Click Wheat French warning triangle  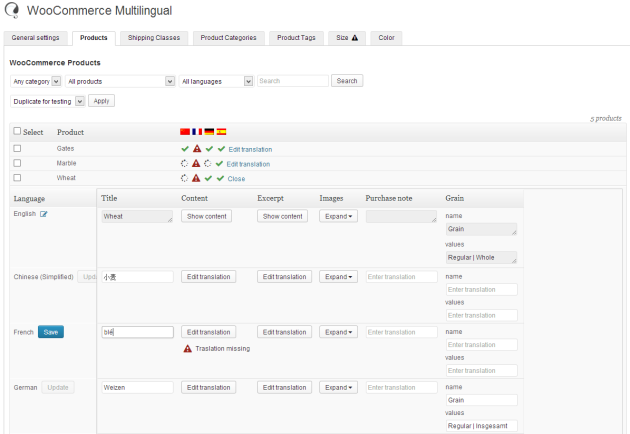(x=196, y=178)
